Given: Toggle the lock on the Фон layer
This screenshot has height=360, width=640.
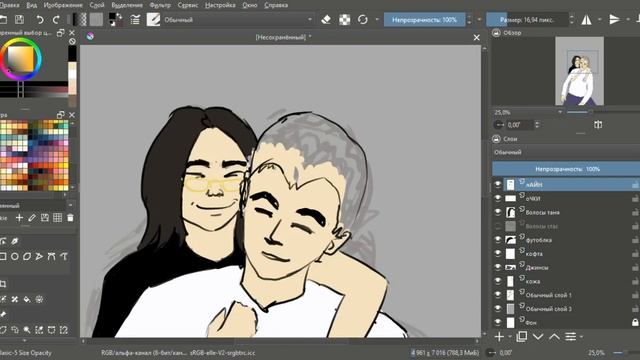Looking at the screenshot, I should 635,322.
